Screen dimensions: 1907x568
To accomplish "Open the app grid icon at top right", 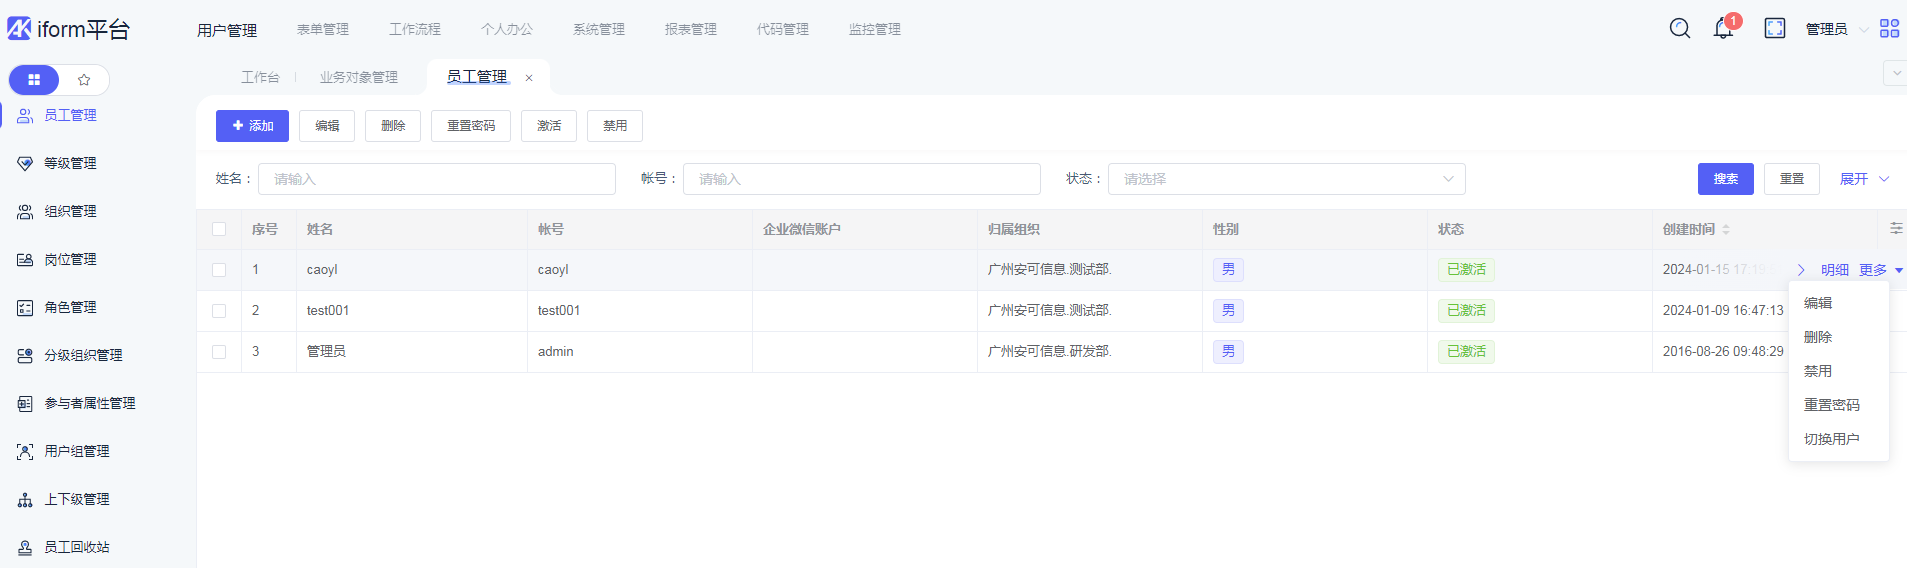I will point(1889,29).
